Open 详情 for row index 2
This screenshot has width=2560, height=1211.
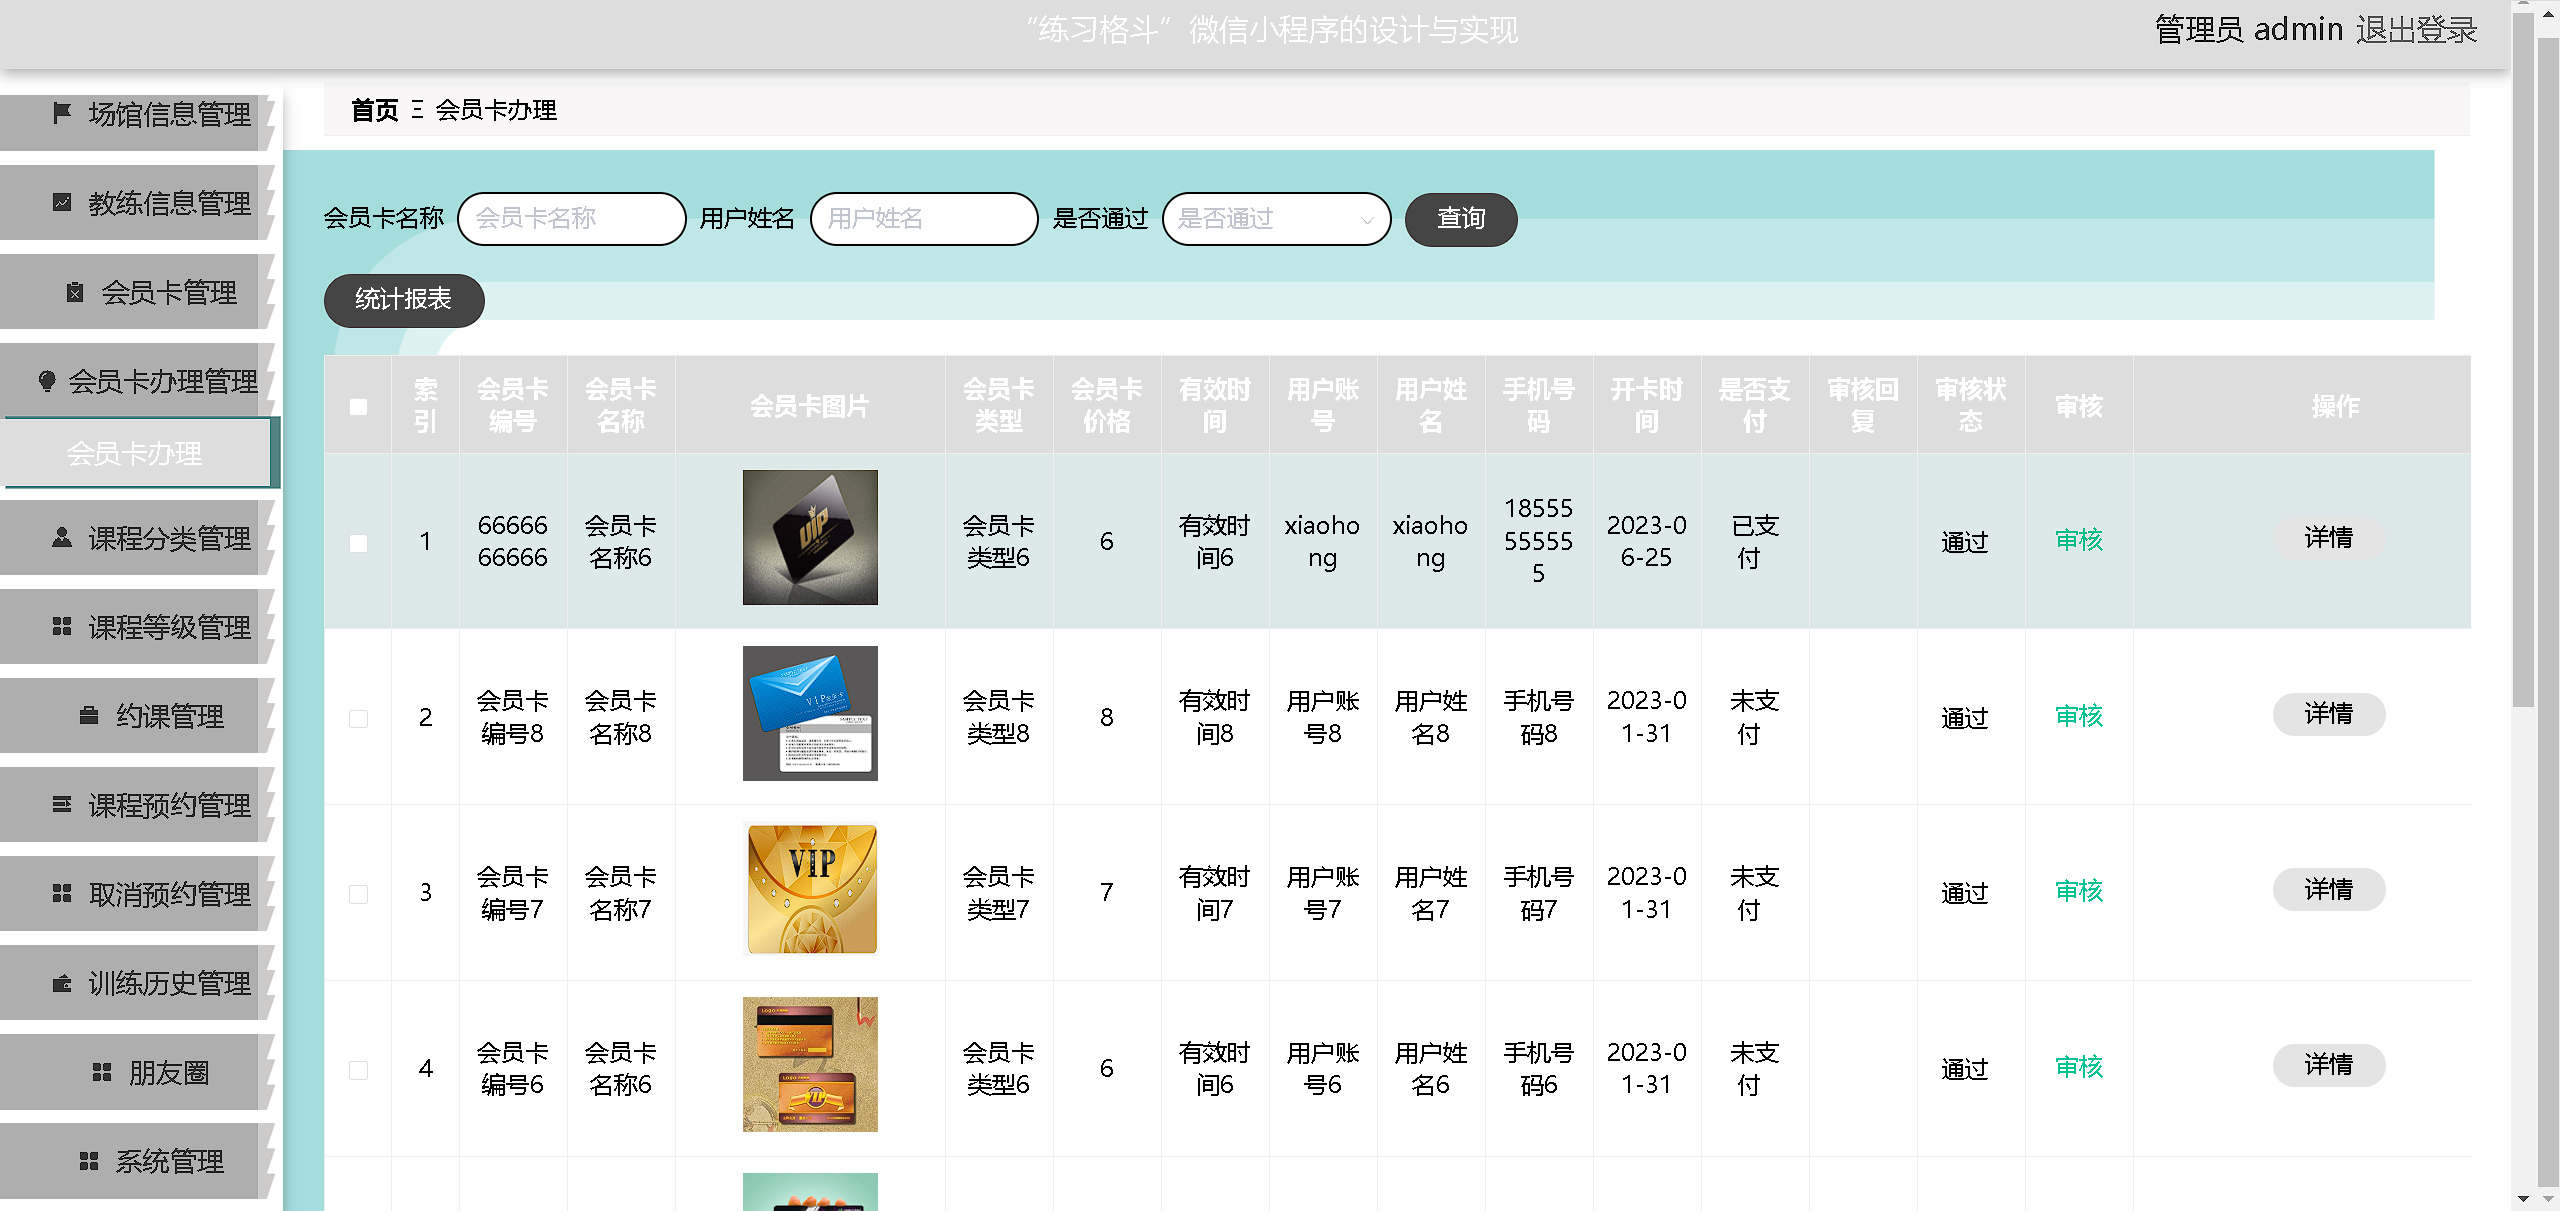(x=2329, y=714)
